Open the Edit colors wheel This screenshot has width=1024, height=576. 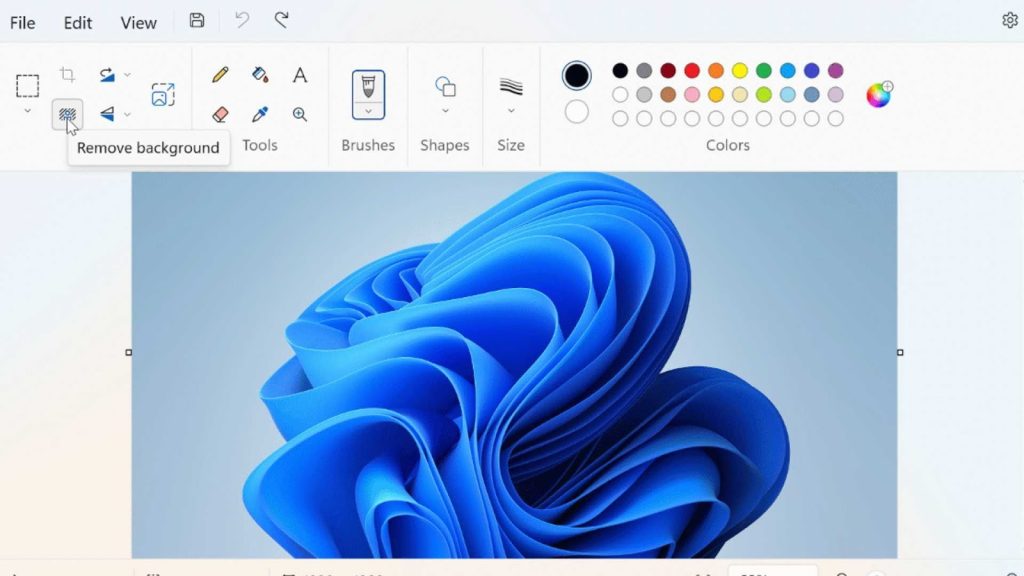coord(878,95)
